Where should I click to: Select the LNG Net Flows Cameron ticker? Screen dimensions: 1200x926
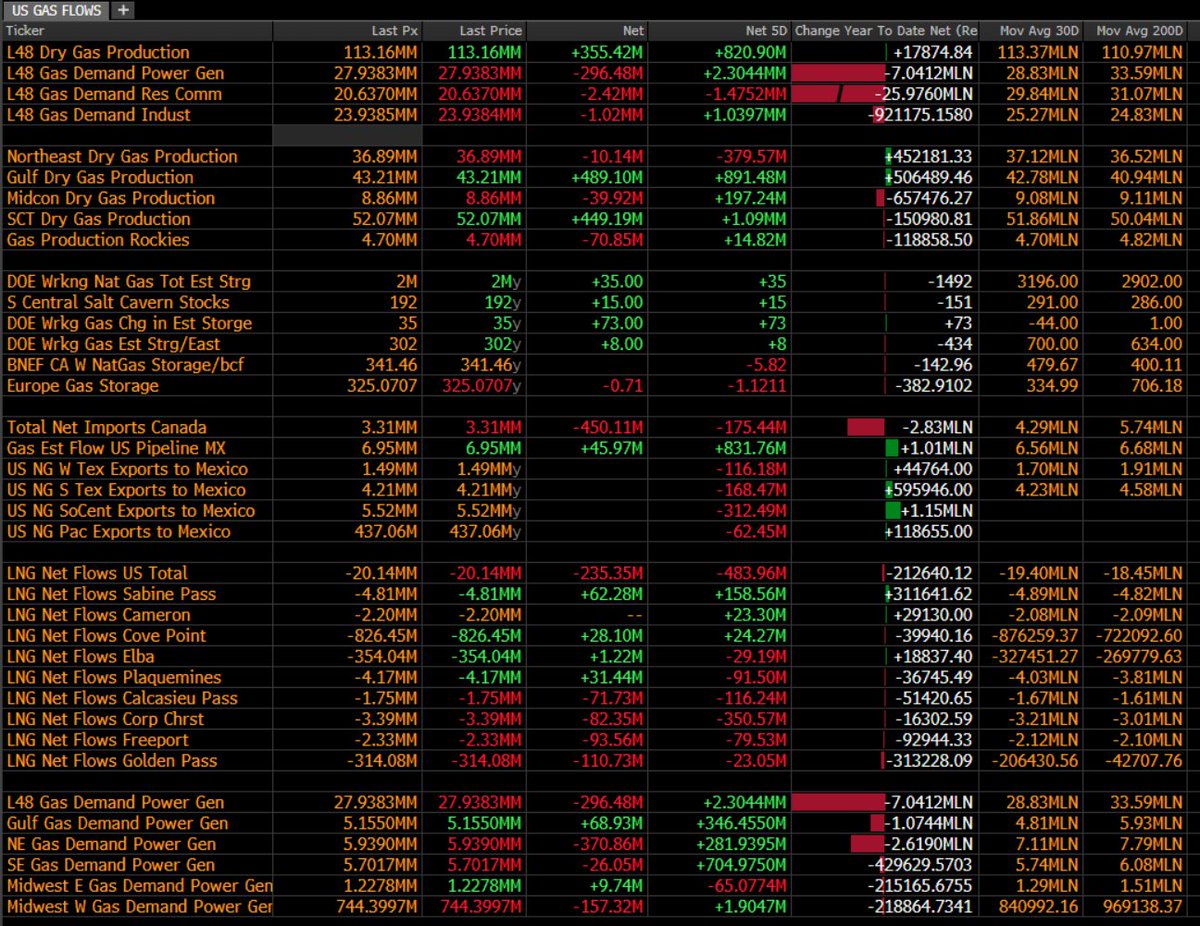98,615
